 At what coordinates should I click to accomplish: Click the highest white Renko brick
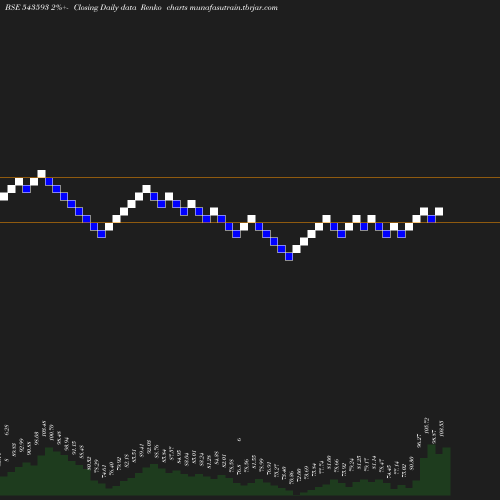(x=41, y=174)
